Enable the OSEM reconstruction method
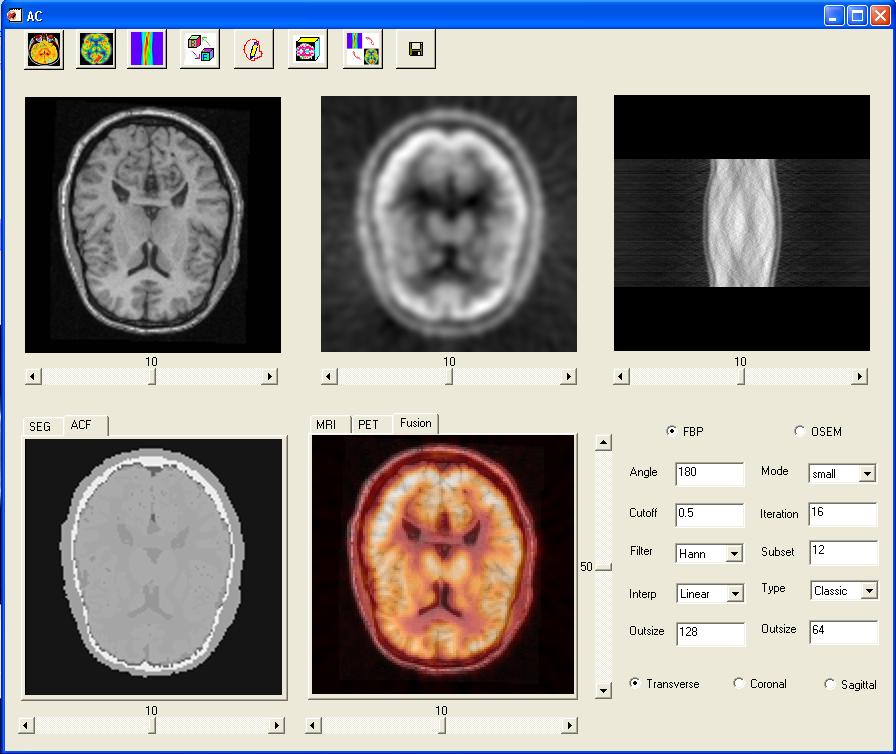The height and width of the screenshot is (754, 896). click(x=799, y=431)
